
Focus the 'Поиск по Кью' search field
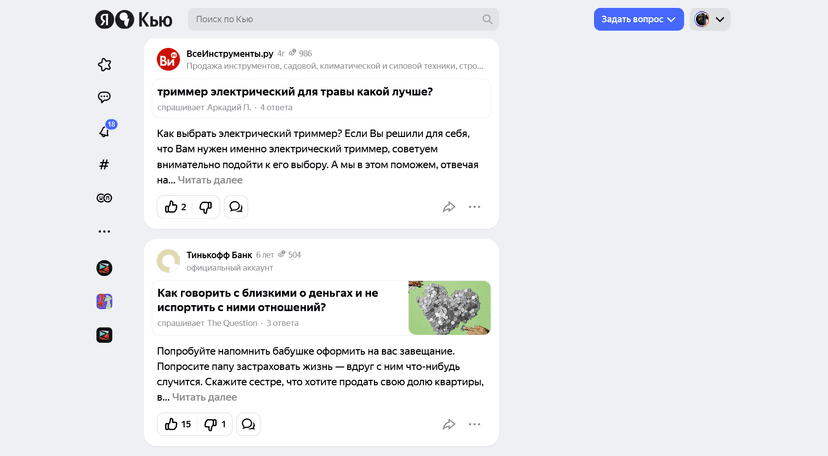(x=343, y=20)
